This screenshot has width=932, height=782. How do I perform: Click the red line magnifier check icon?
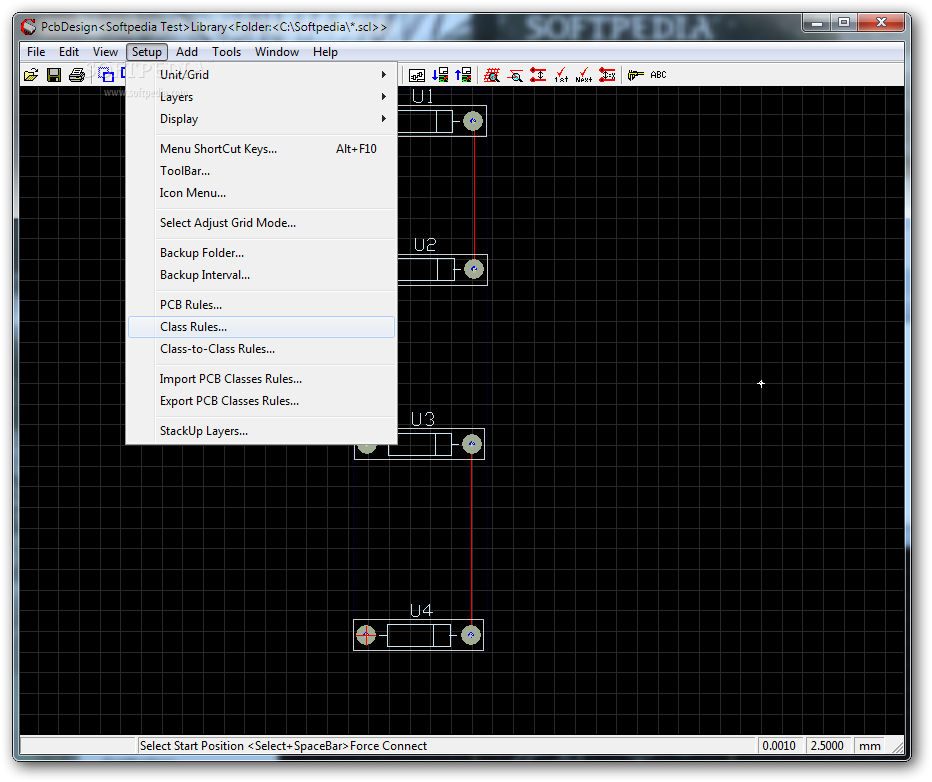[x=515, y=75]
